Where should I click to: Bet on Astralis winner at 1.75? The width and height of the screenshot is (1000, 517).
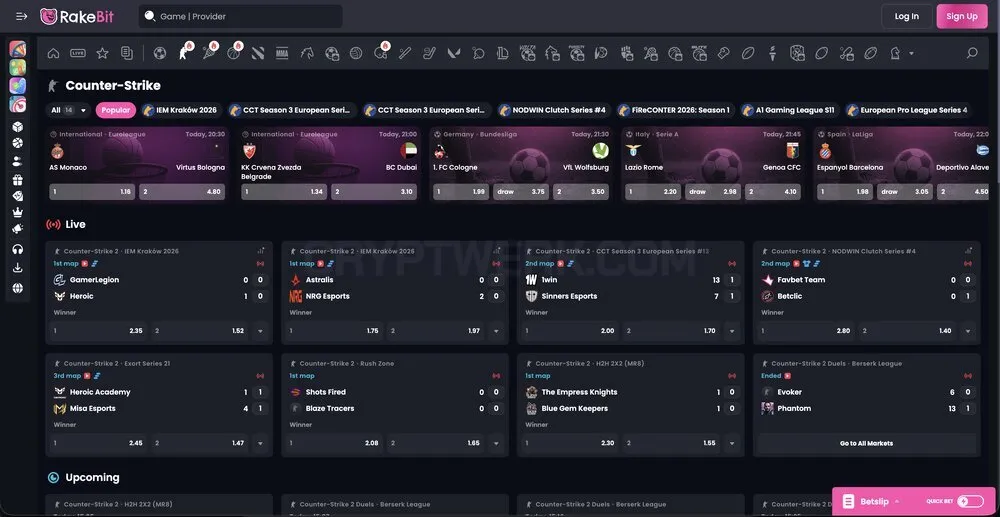(x=335, y=331)
